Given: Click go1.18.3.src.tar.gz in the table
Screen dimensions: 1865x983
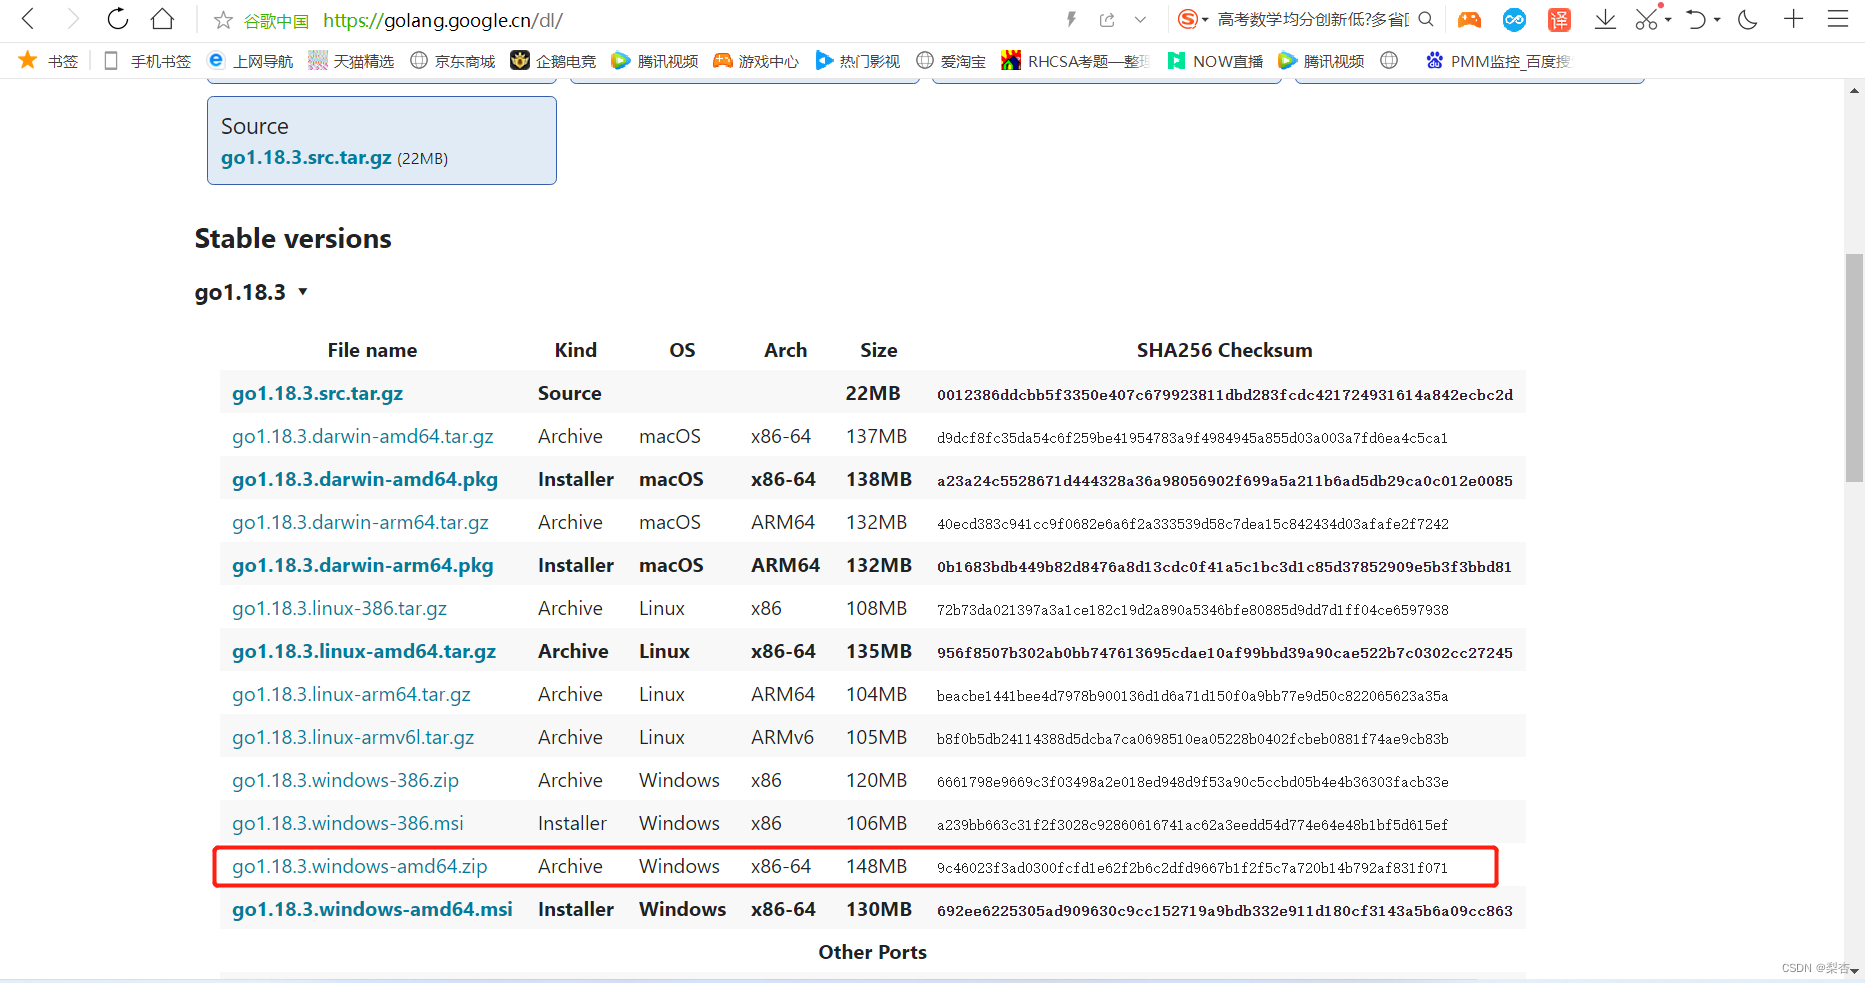Looking at the screenshot, I should point(317,394).
